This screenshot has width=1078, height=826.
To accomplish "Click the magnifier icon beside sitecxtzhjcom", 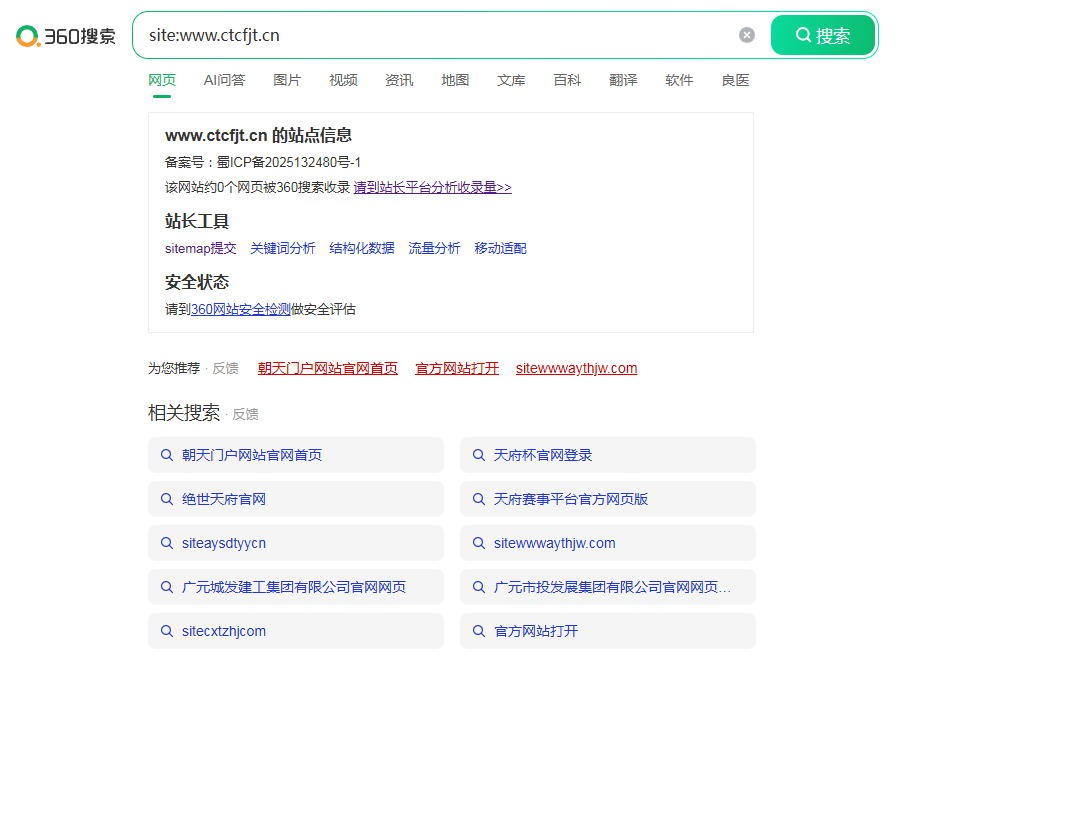I will 166,631.
